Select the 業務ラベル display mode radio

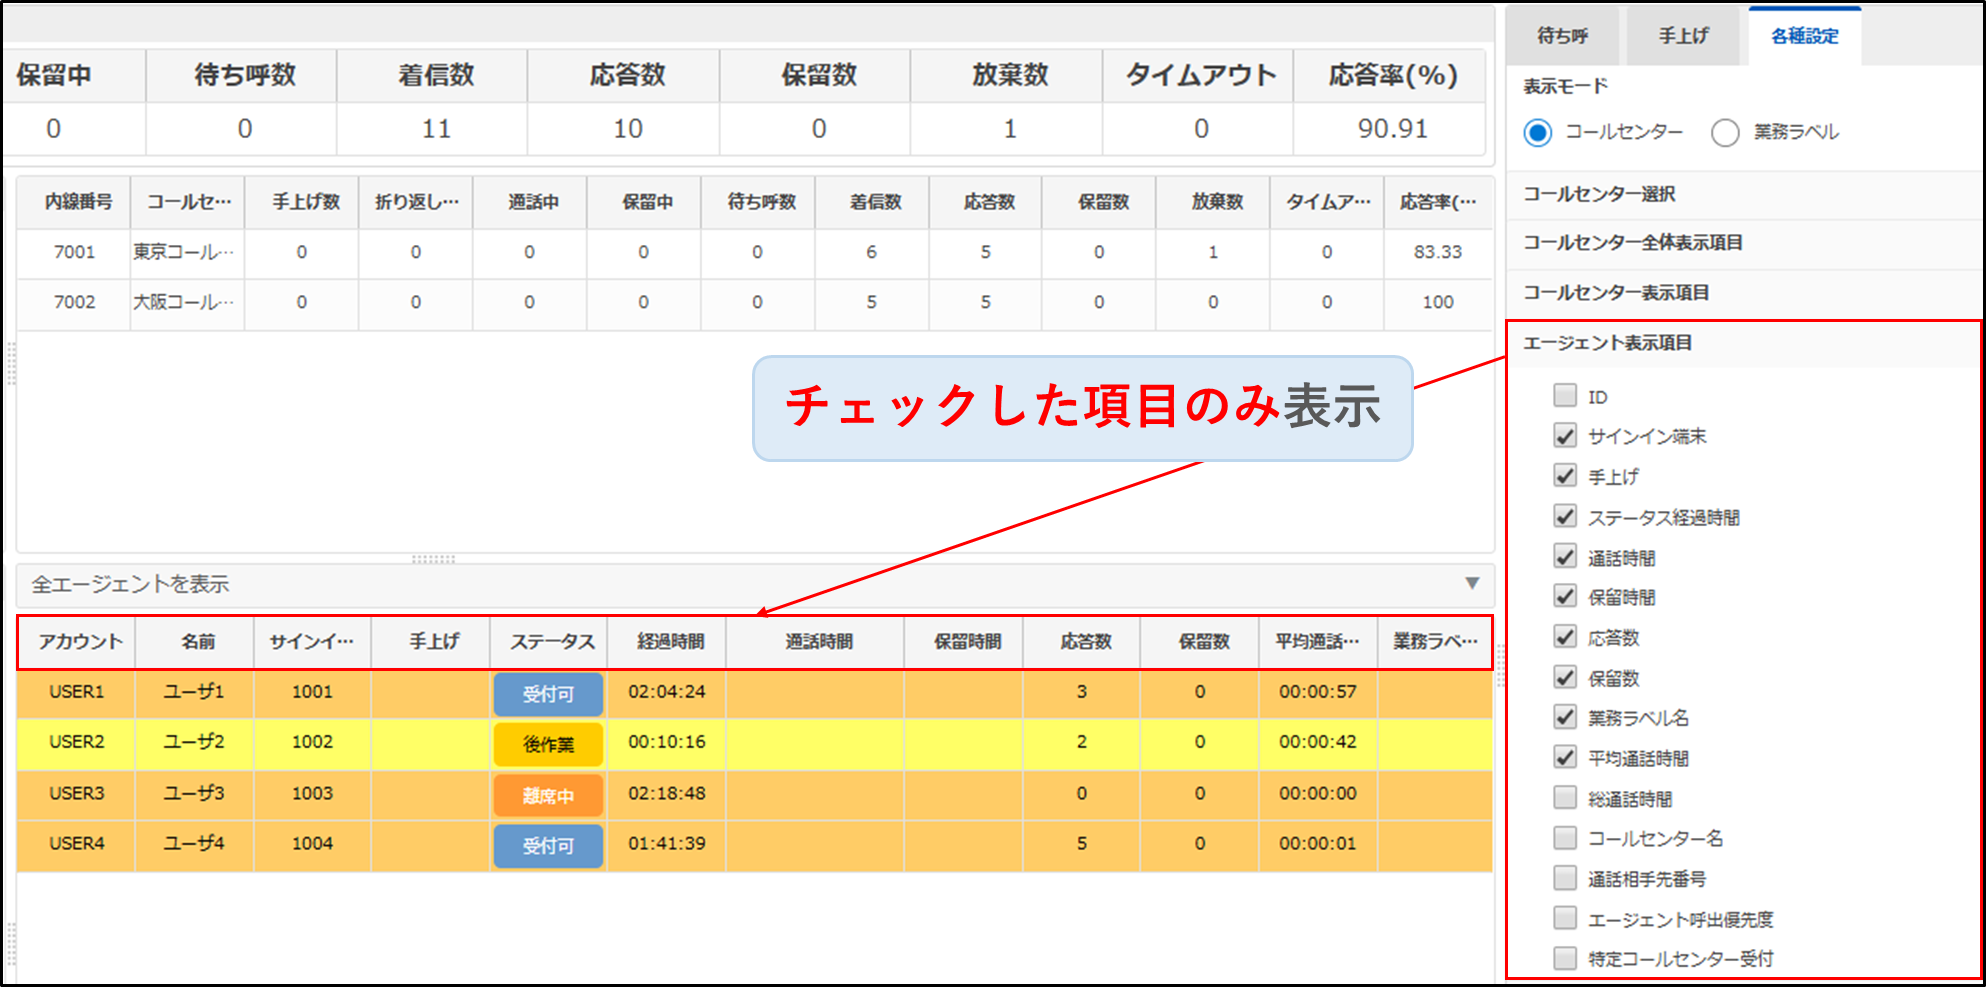click(x=1725, y=132)
